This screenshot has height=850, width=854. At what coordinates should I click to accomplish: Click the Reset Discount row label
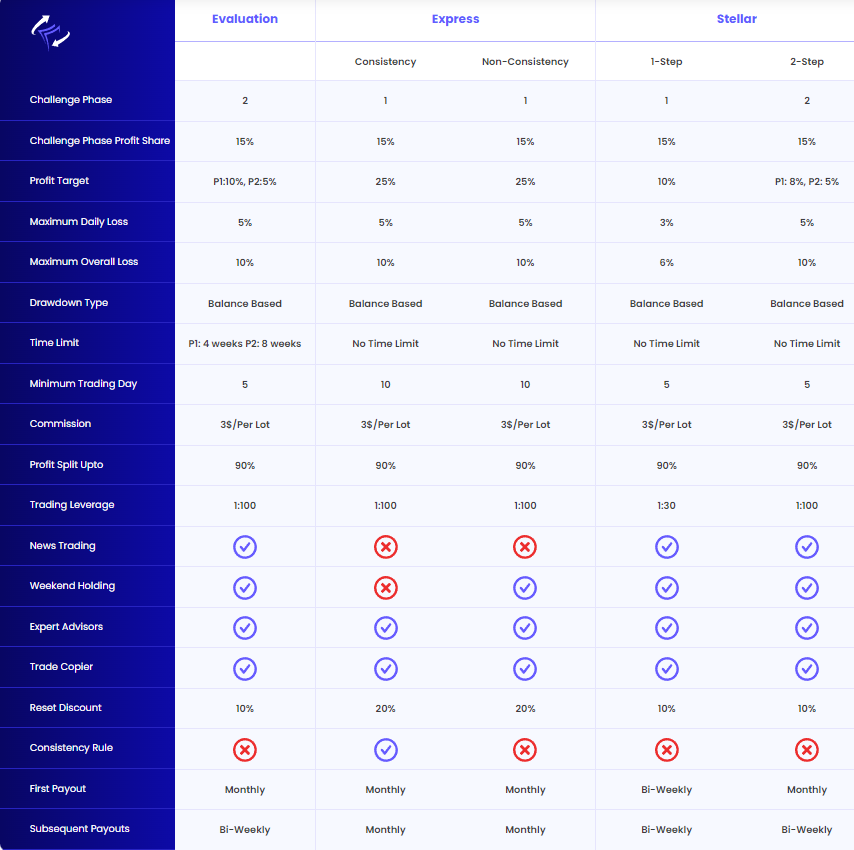(x=66, y=708)
